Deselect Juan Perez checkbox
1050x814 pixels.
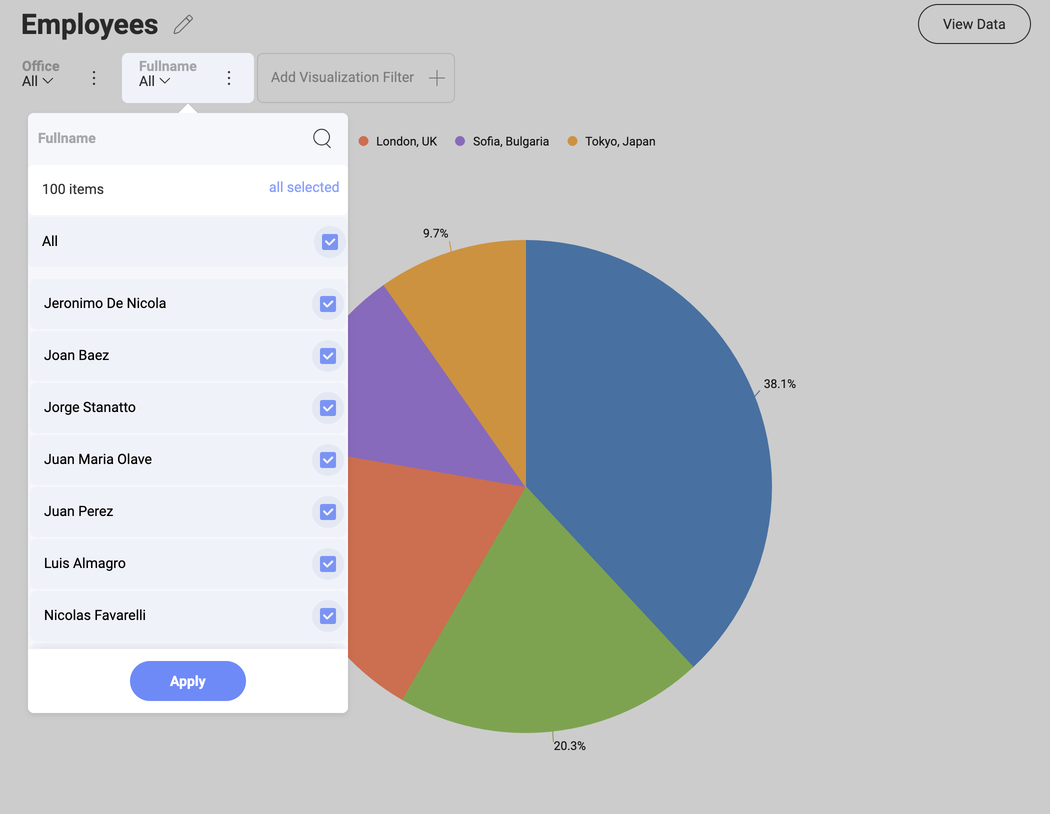[327, 512]
